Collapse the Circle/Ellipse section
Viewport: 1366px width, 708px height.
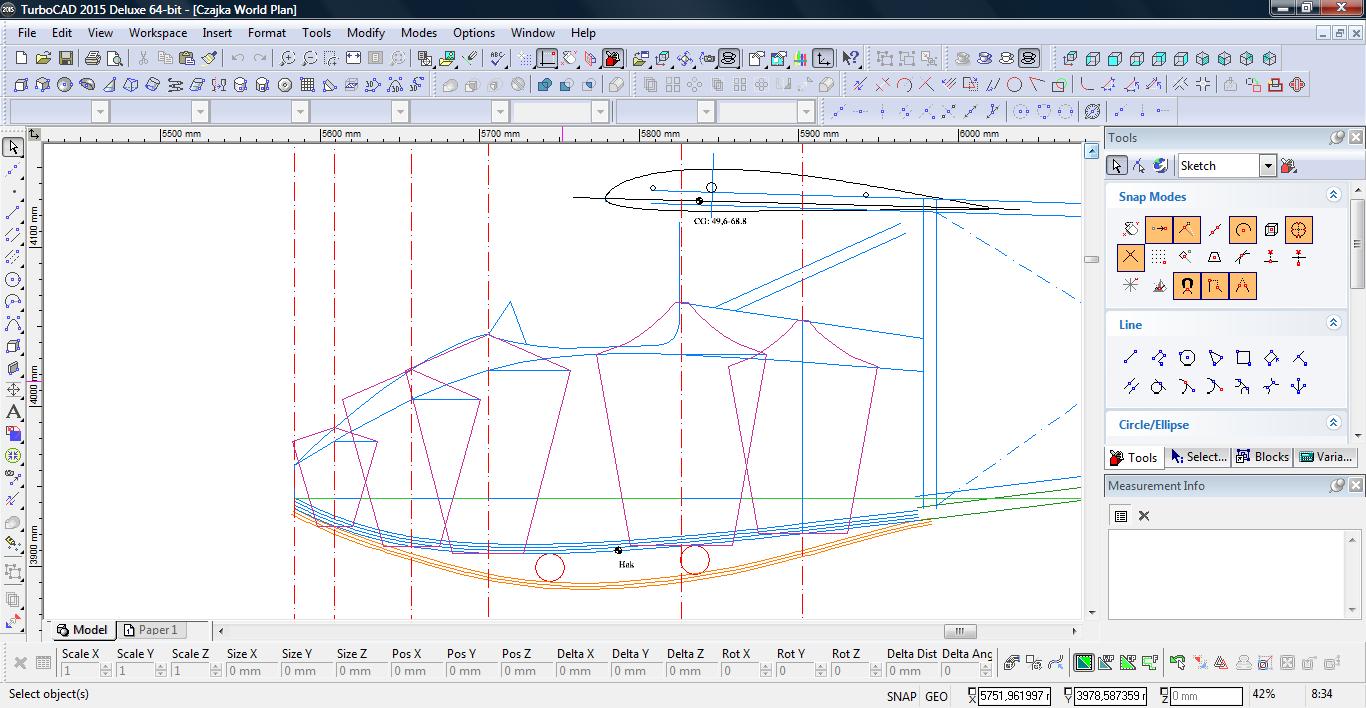(1332, 423)
